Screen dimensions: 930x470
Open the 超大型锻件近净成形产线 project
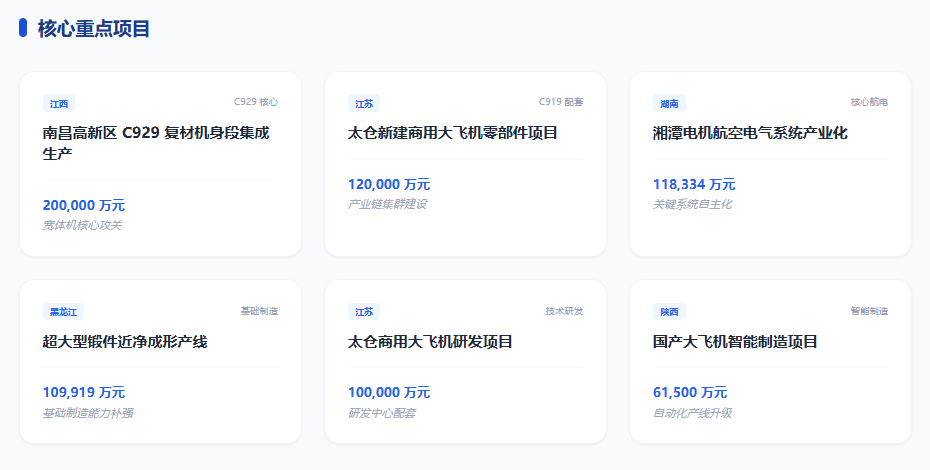[125, 342]
